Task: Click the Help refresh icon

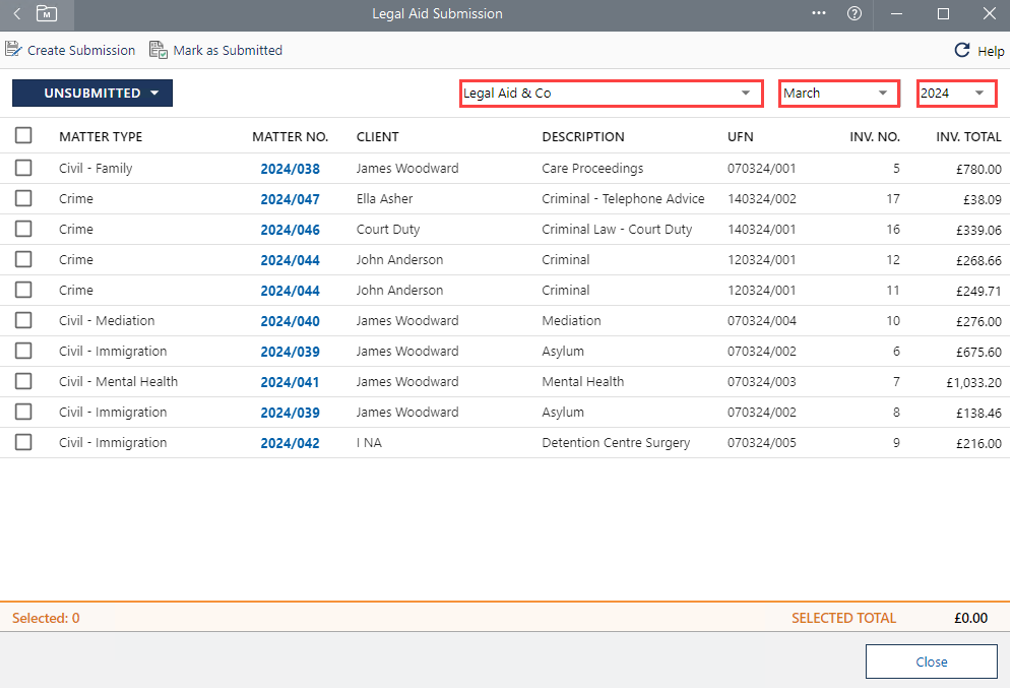Action: [x=962, y=50]
